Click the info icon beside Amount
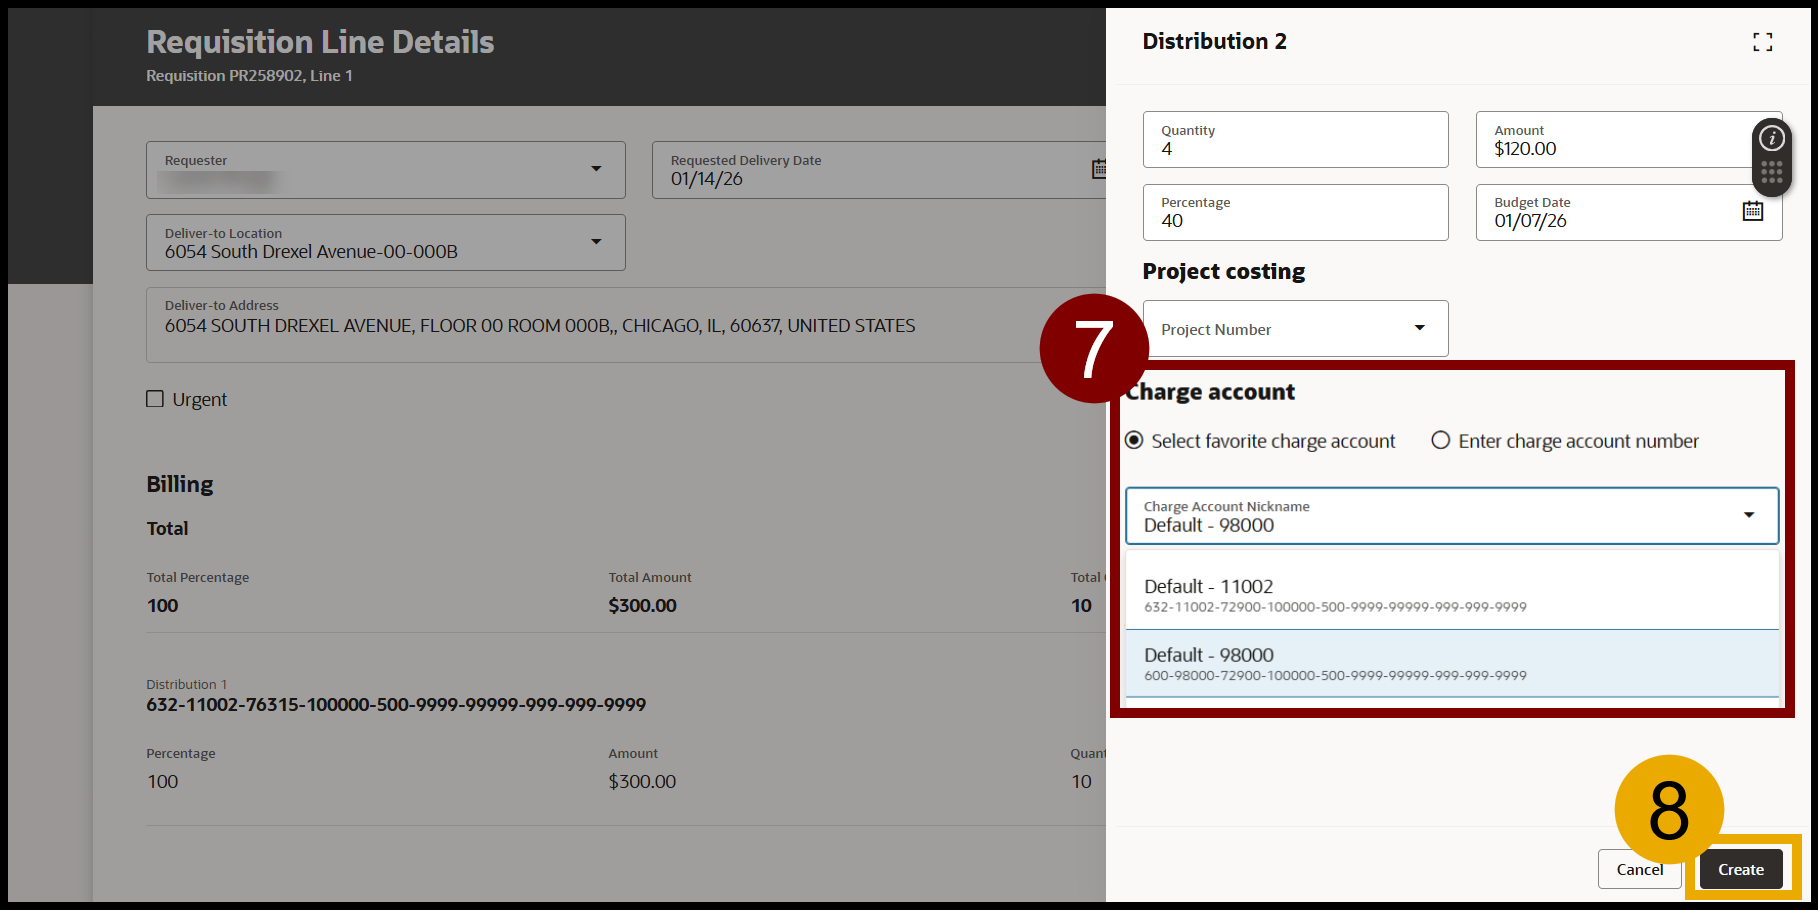Viewport: 1818px width, 910px height. [x=1771, y=138]
